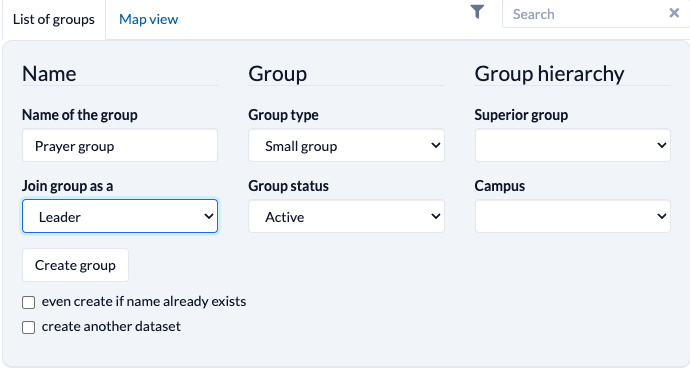The height and width of the screenshot is (368, 690).
Task: Open the Superior group dropdown
Action: 573,145
